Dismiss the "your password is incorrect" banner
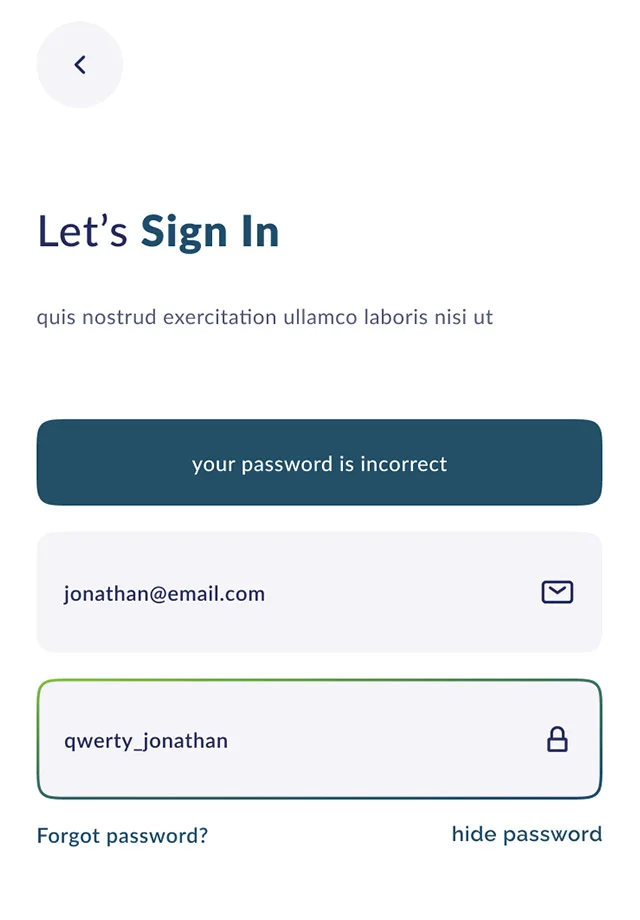Viewport: 640px width, 920px height. click(319, 463)
